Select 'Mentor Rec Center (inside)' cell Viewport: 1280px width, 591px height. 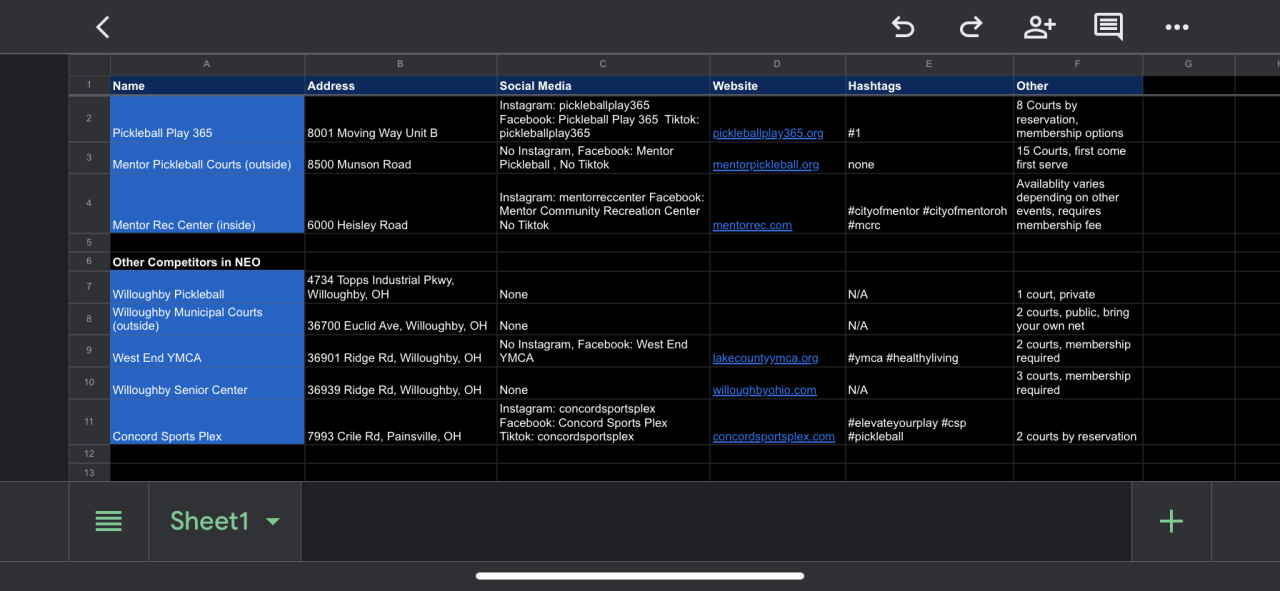point(207,204)
